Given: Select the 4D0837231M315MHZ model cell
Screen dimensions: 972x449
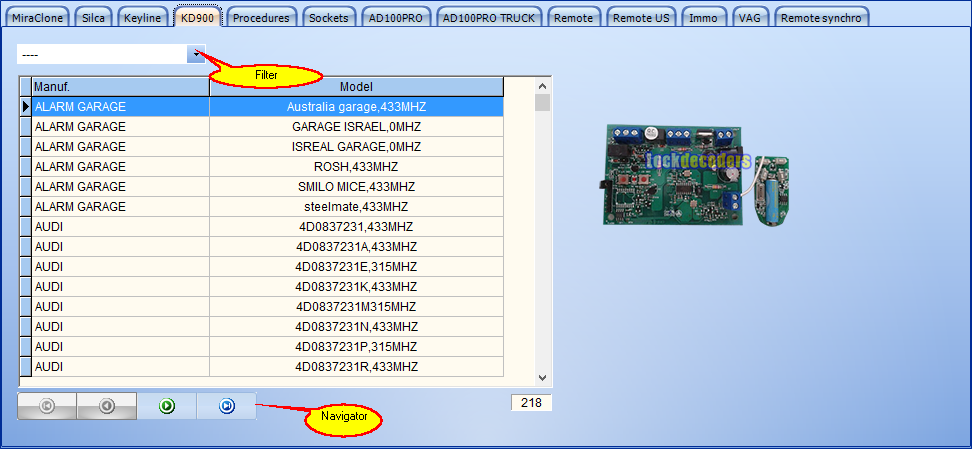Looking at the screenshot, I should click(356, 306).
